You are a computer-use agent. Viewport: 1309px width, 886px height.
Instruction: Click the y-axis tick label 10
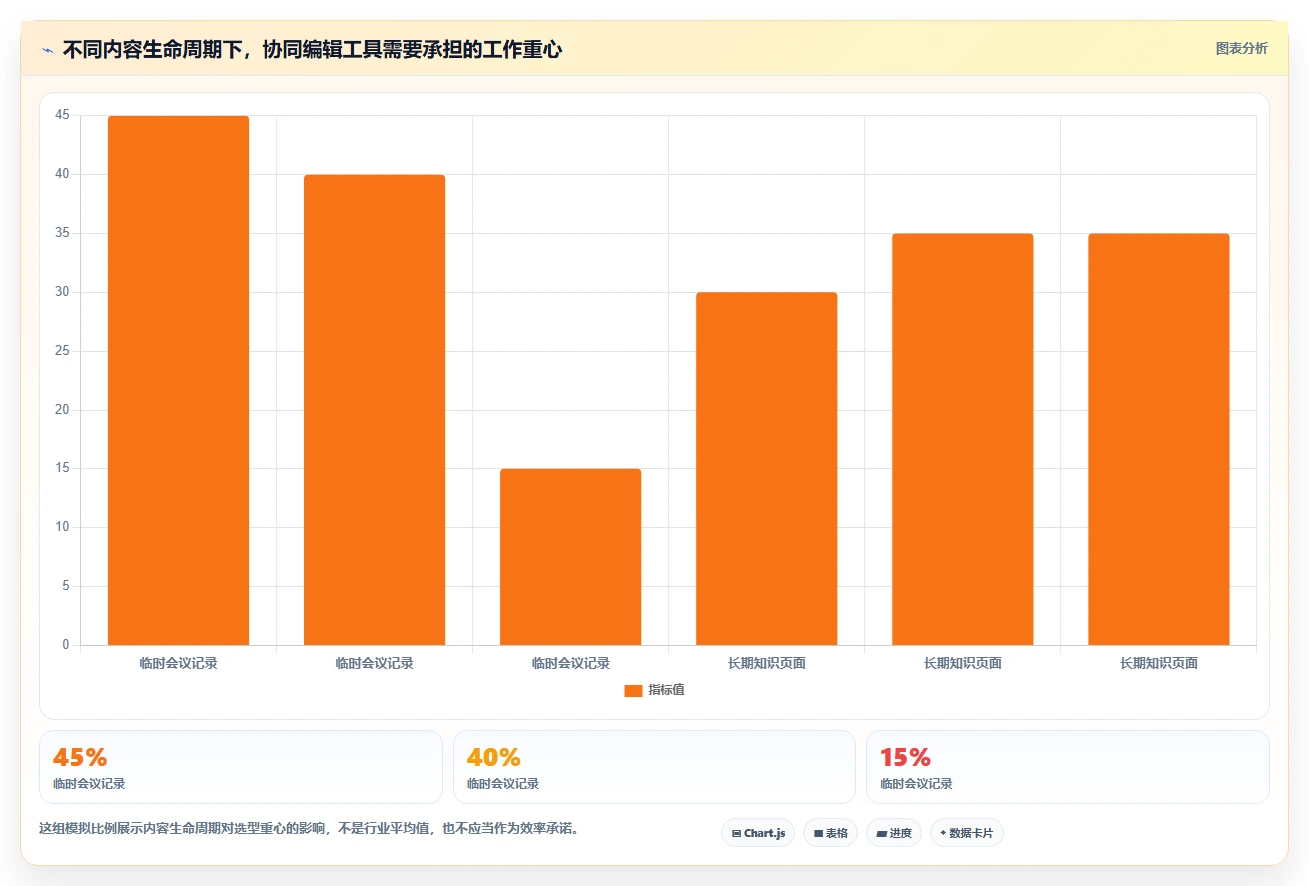[x=62, y=527]
